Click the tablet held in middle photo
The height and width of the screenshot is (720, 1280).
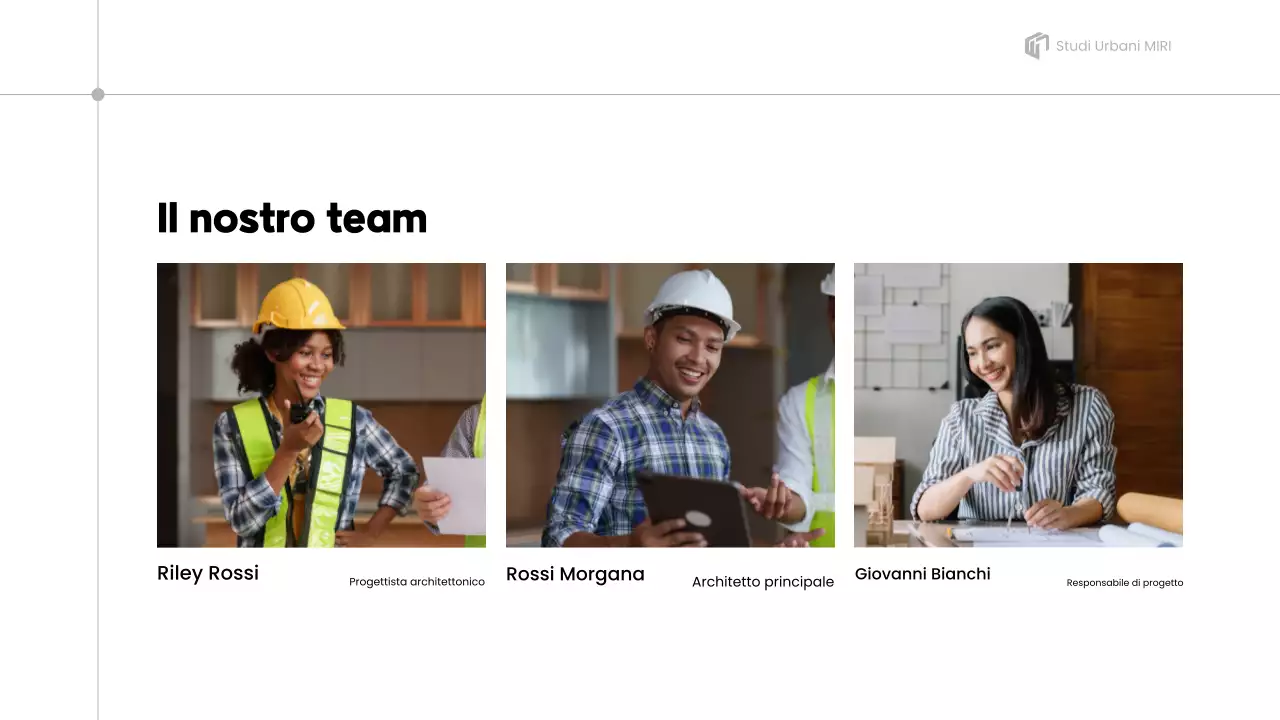point(696,508)
